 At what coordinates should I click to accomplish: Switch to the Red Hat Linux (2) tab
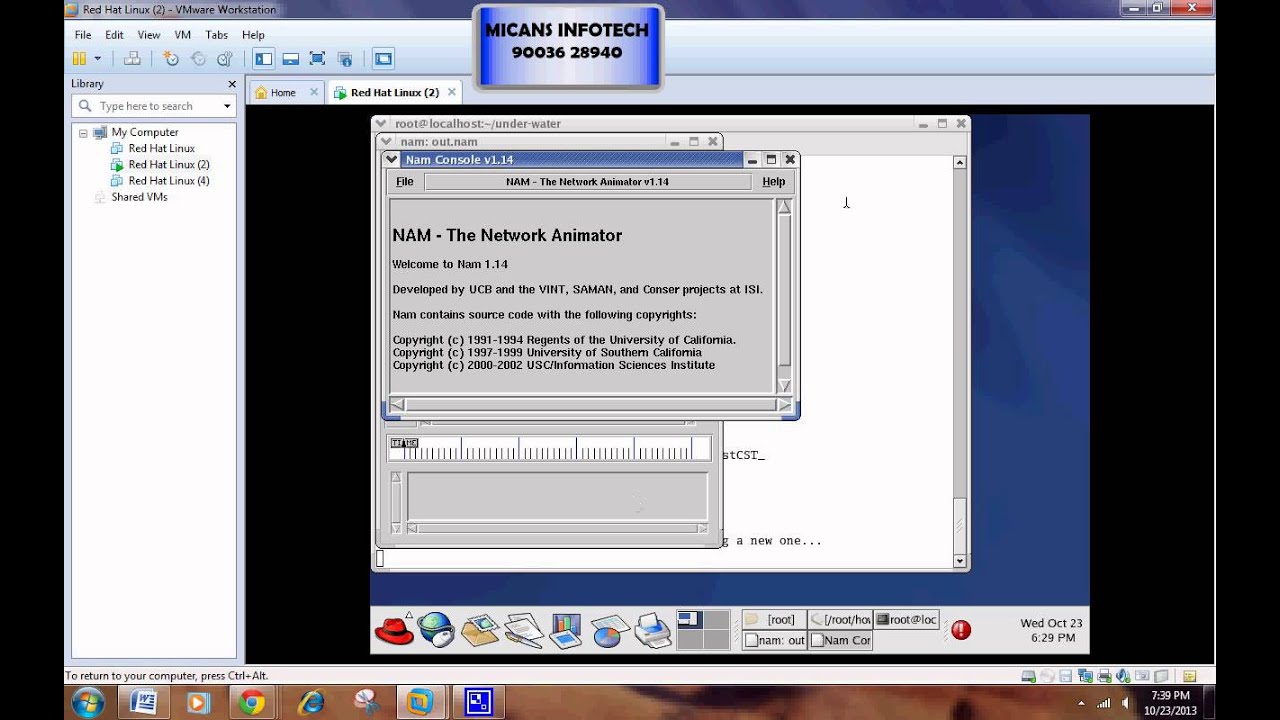tap(394, 92)
